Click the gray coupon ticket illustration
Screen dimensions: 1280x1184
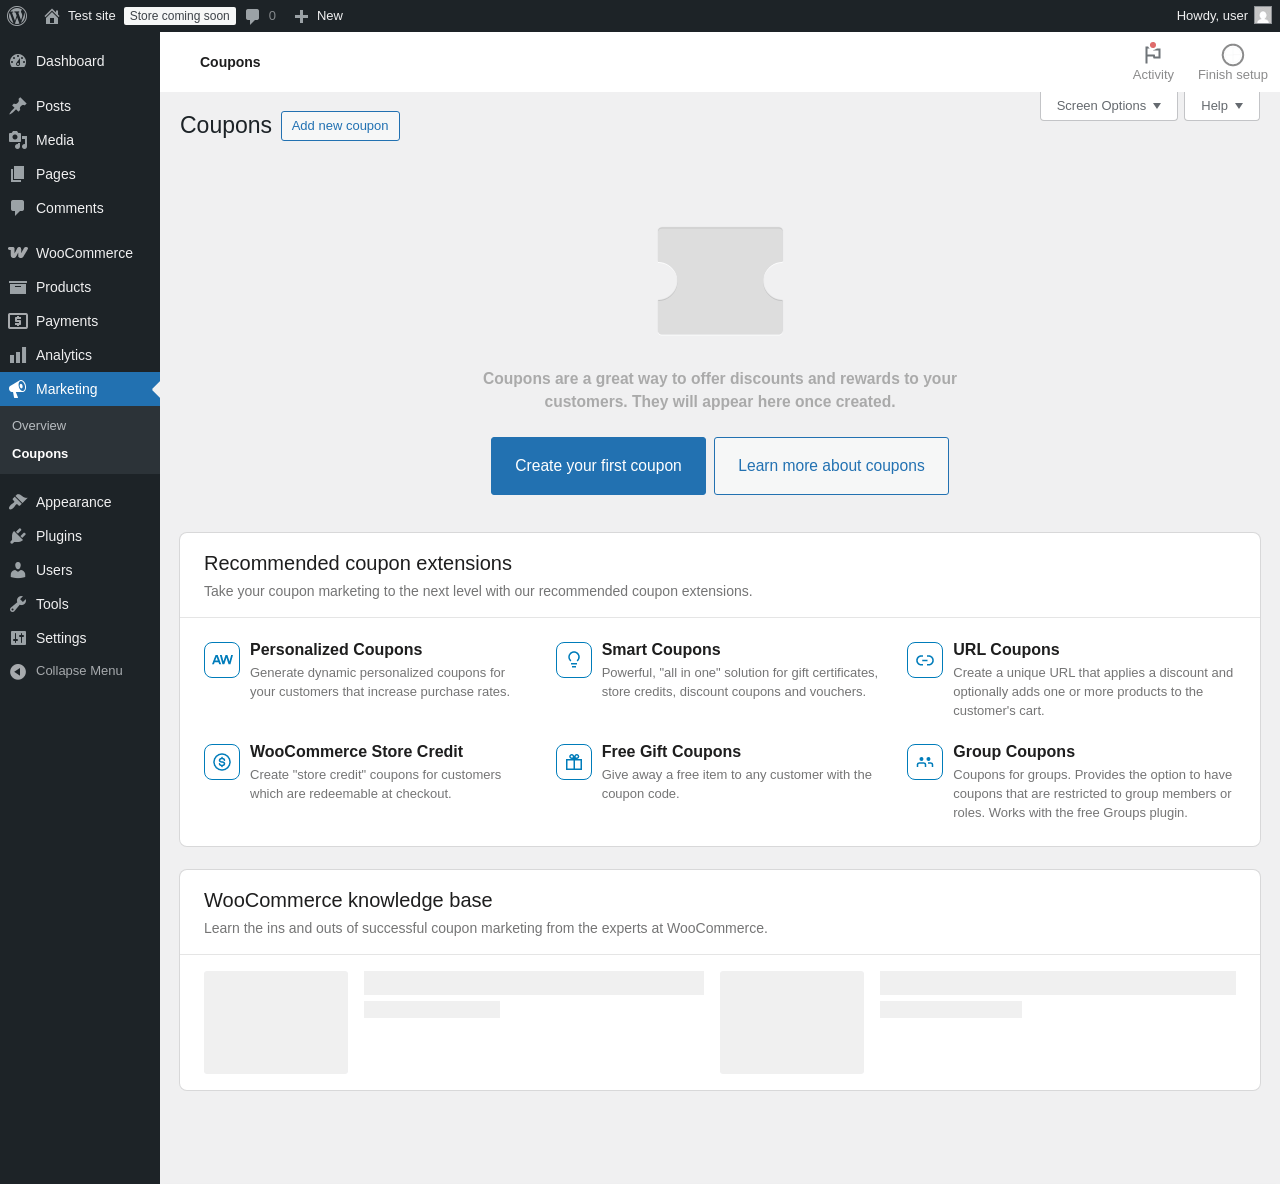pyautogui.click(x=720, y=281)
